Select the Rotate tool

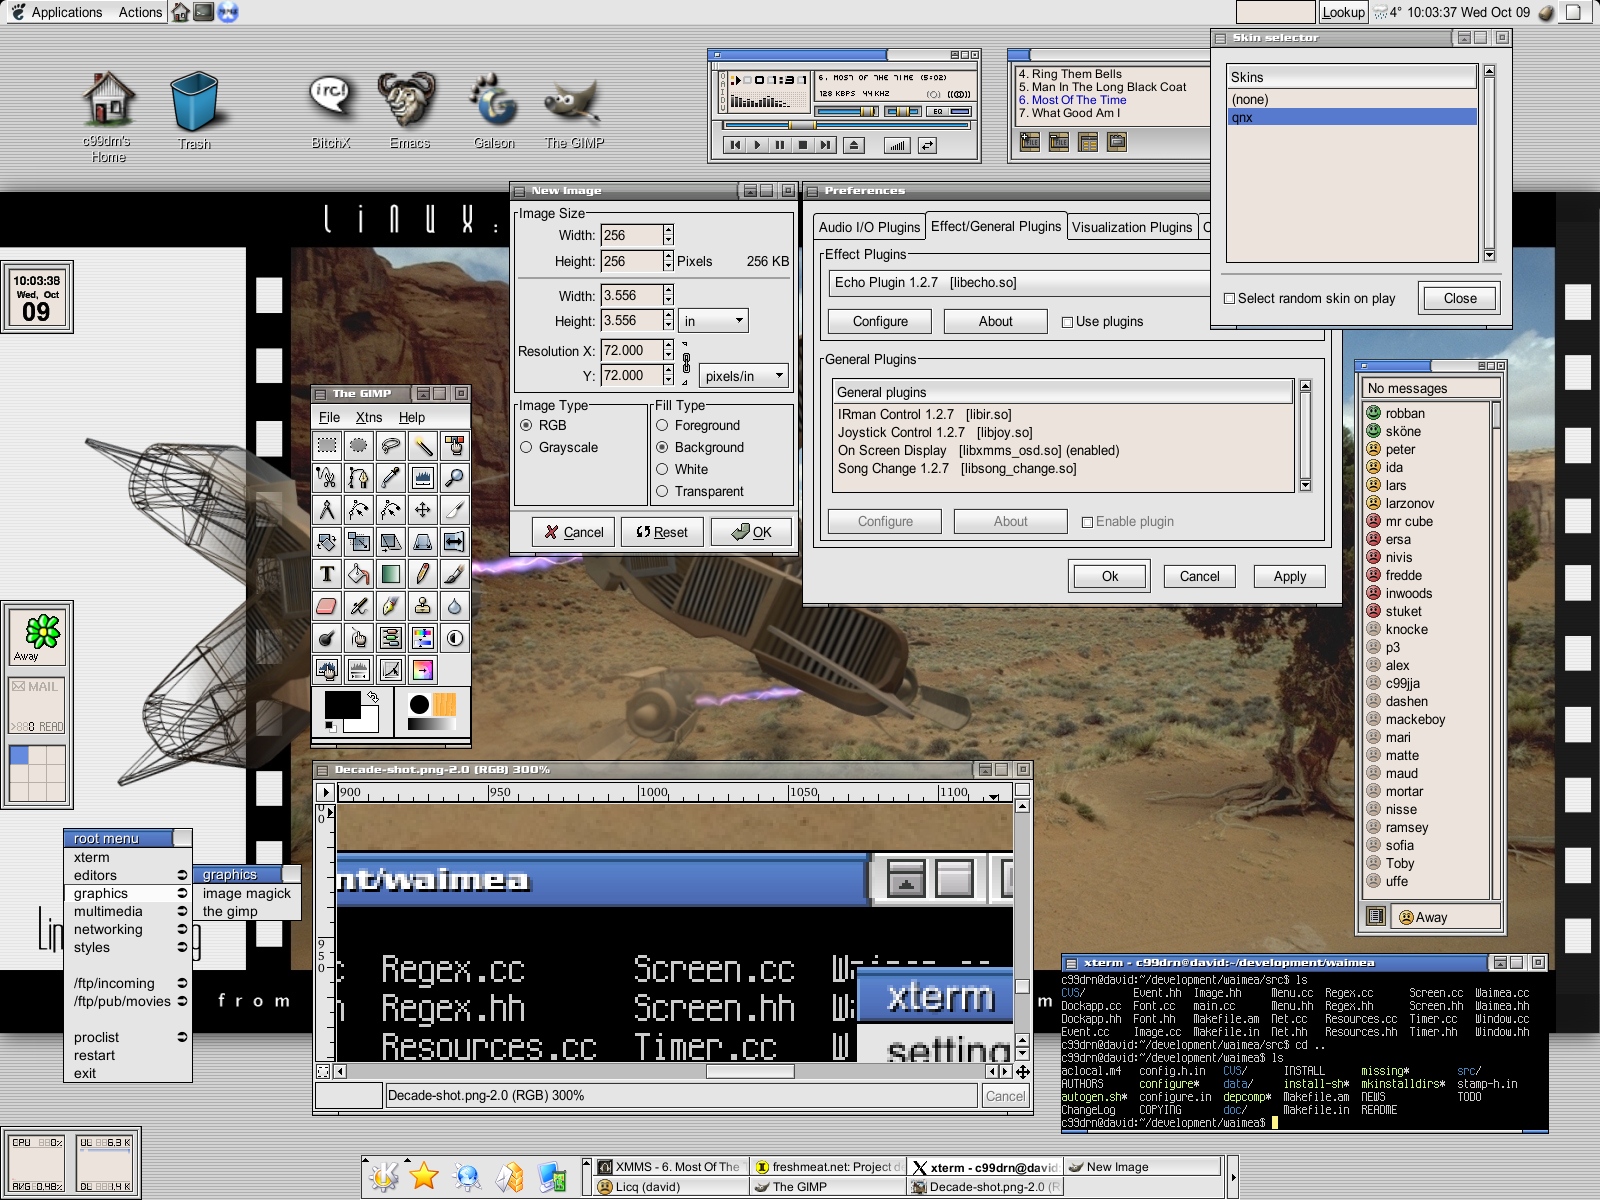[x=327, y=542]
